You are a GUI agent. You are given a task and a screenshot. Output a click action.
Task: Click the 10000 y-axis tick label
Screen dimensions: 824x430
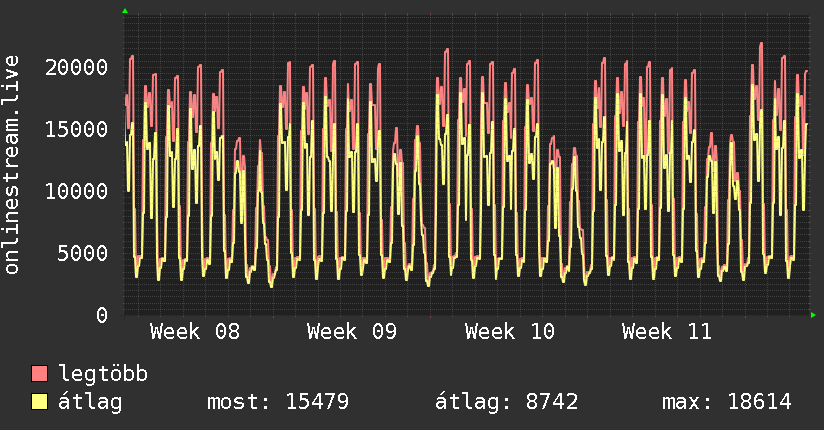coord(76,191)
